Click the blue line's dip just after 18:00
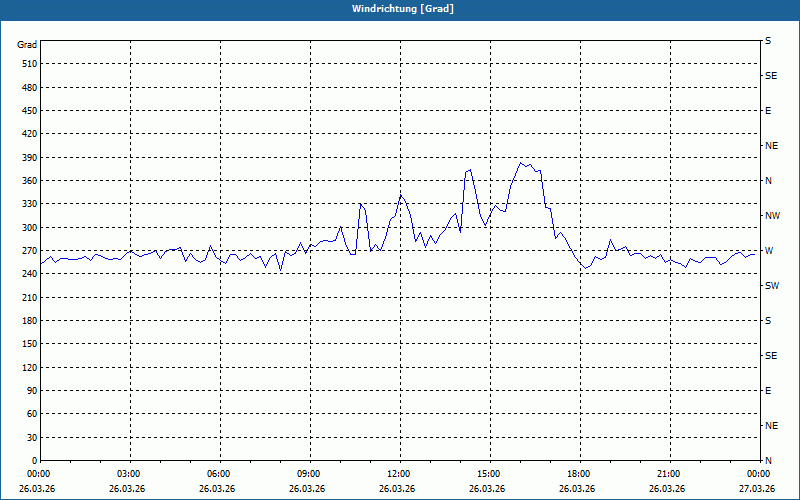800x500 pixels. coord(586,268)
